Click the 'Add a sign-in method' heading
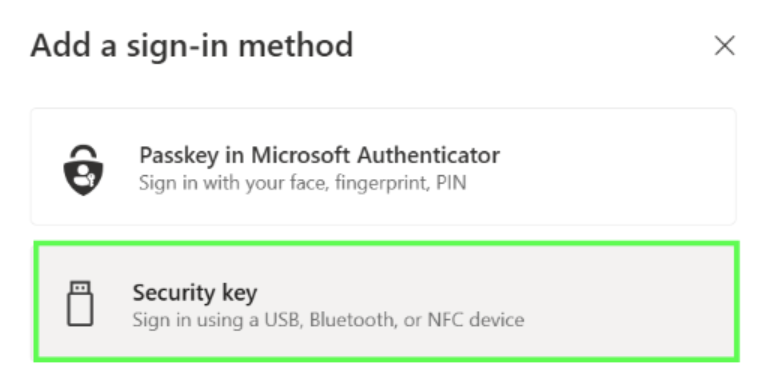 (x=192, y=45)
